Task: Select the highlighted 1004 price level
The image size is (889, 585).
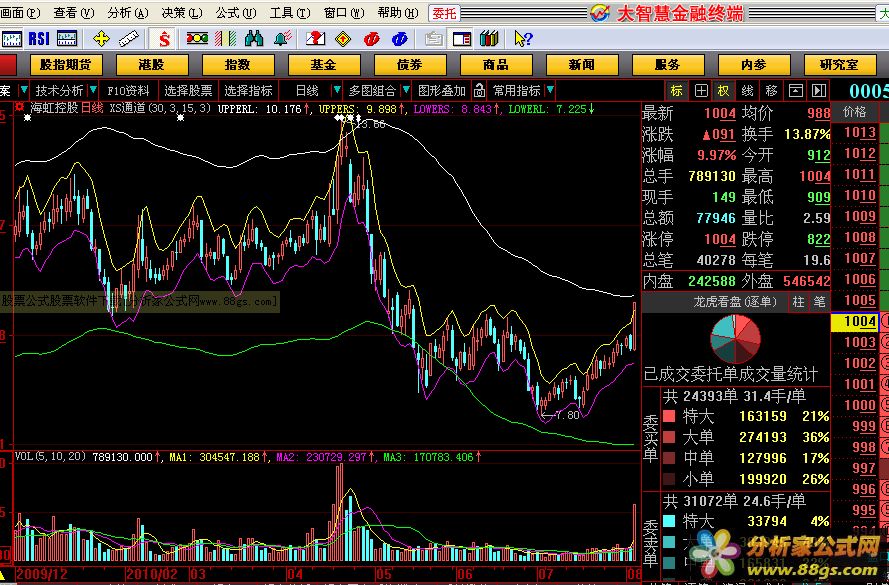Action: (x=856, y=321)
